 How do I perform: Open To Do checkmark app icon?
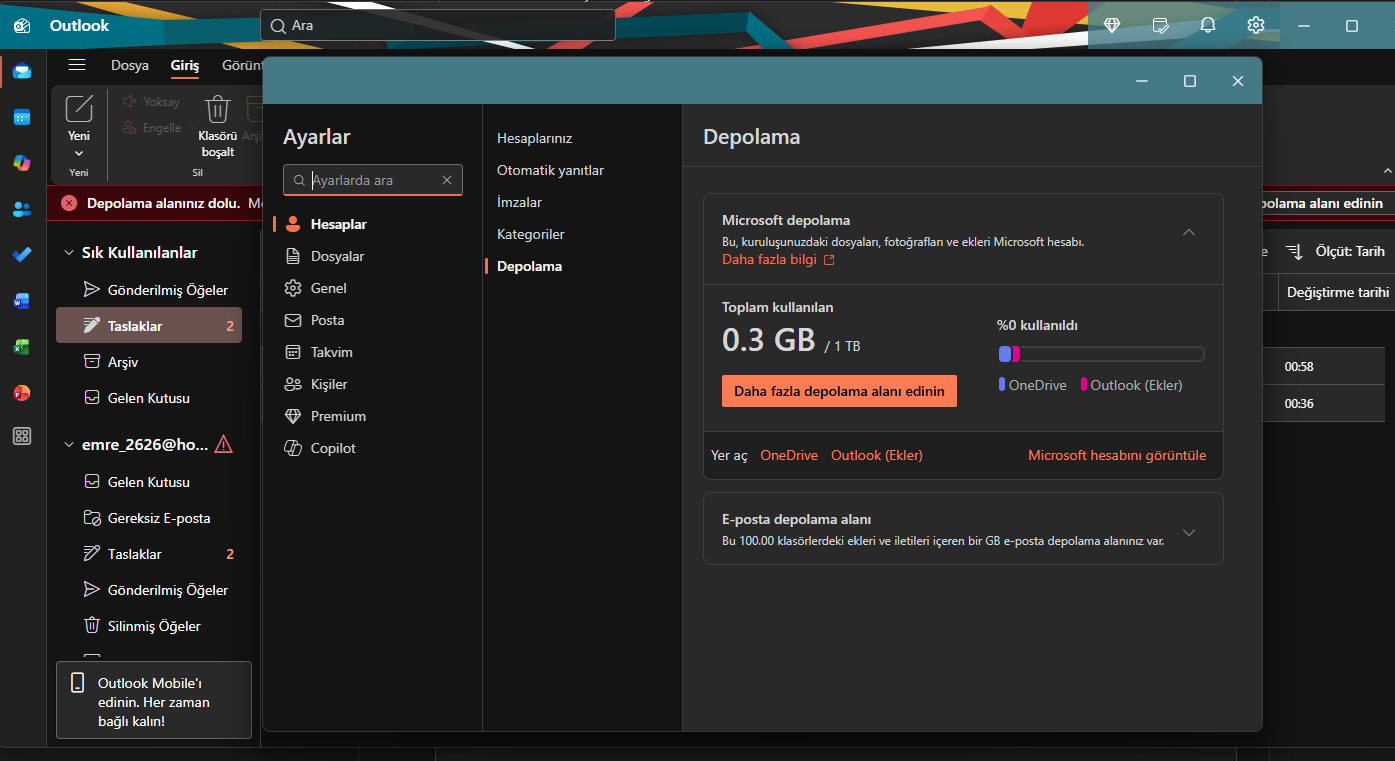tap(22, 255)
